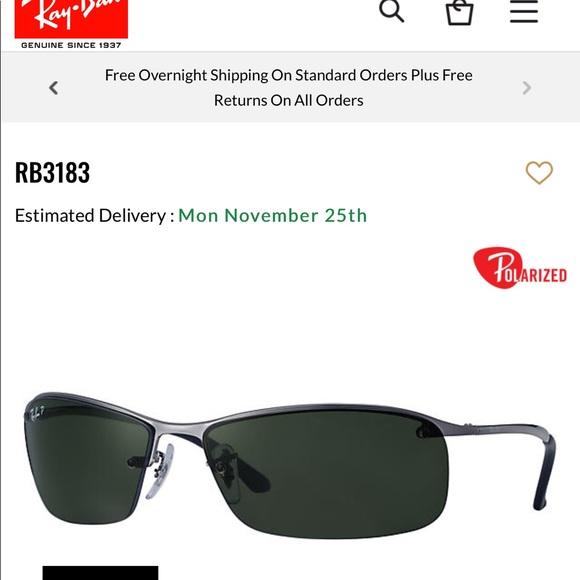Click the Genuine Since 1937 tagline
Screen dimensions: 580x580
pos(71,45)
